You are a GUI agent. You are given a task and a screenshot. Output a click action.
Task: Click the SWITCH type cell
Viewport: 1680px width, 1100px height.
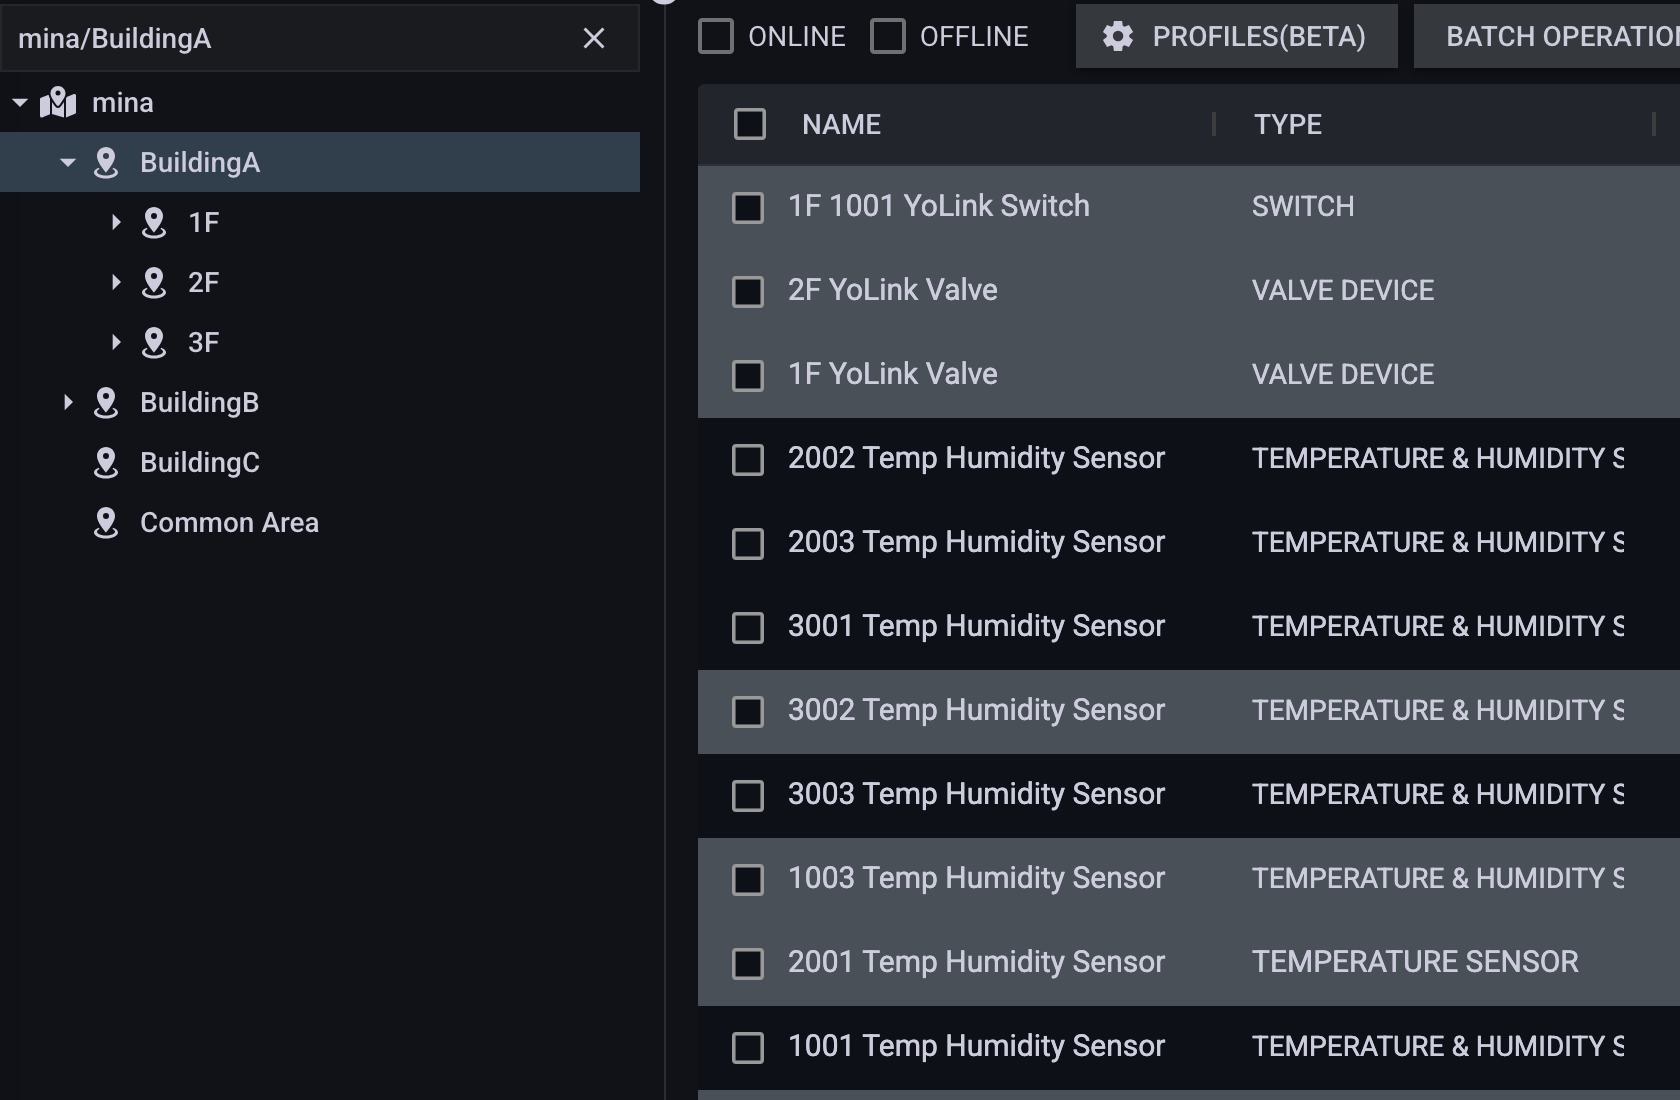pos(1303,206)
